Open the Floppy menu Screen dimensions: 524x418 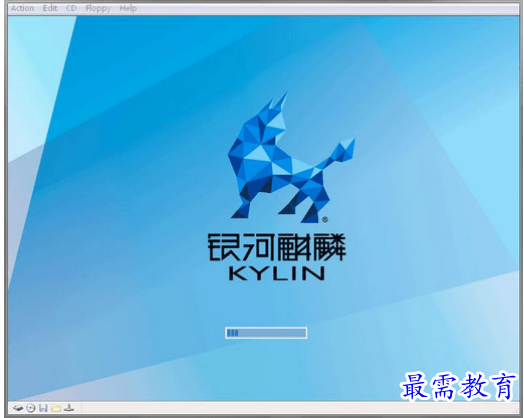click(98, 8)
